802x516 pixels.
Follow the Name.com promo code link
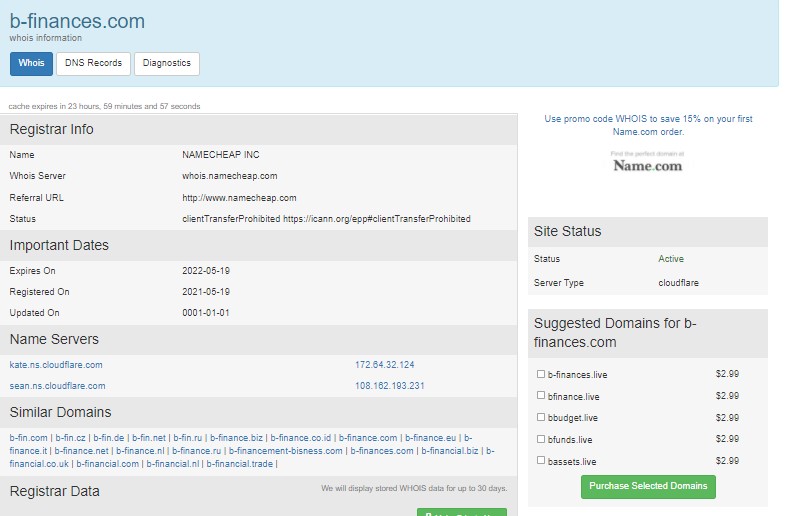coord(648,125)
